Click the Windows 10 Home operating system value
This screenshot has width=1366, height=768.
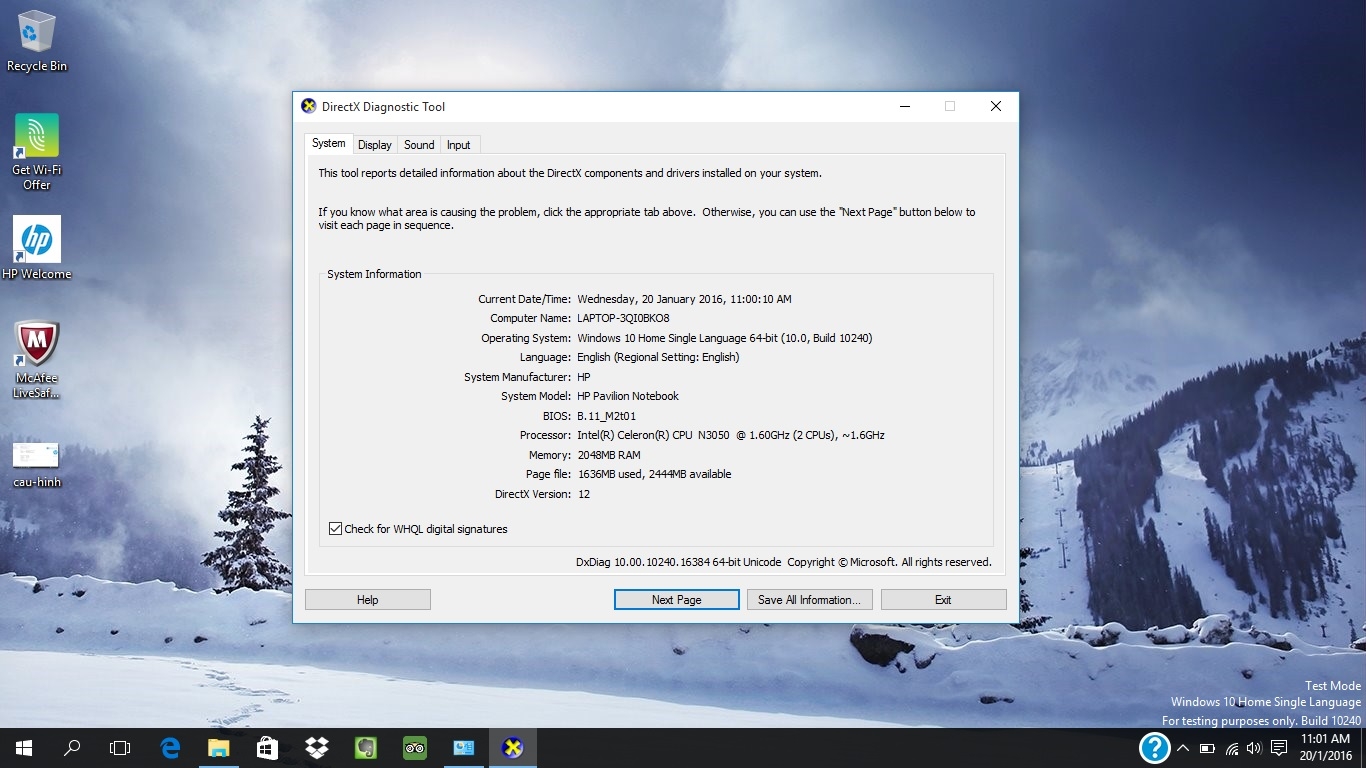pos(725,338)
